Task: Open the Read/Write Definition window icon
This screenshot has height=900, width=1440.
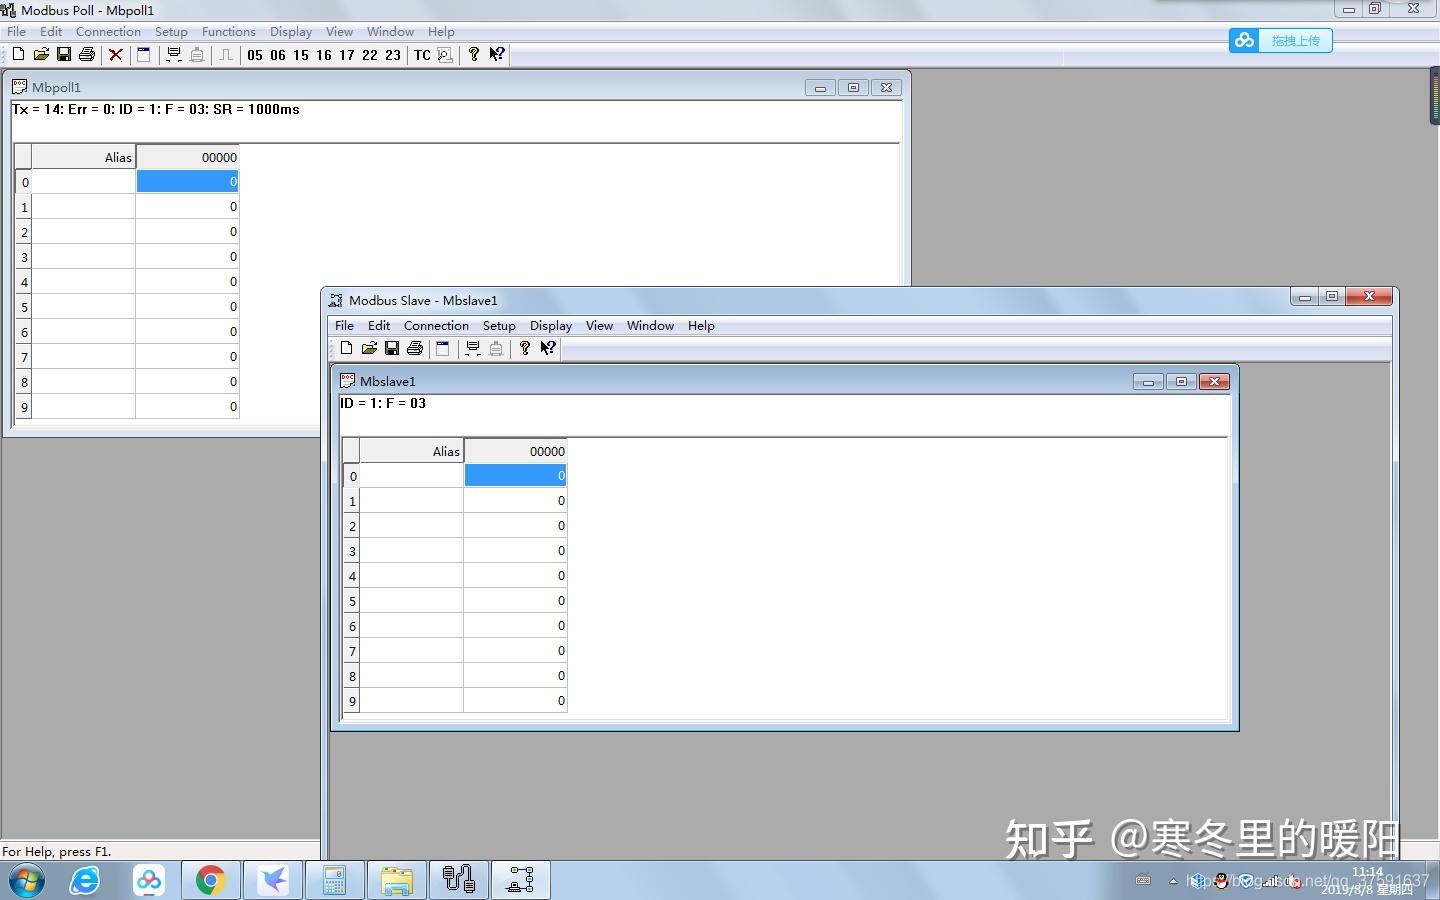Action: coord(144,55)
